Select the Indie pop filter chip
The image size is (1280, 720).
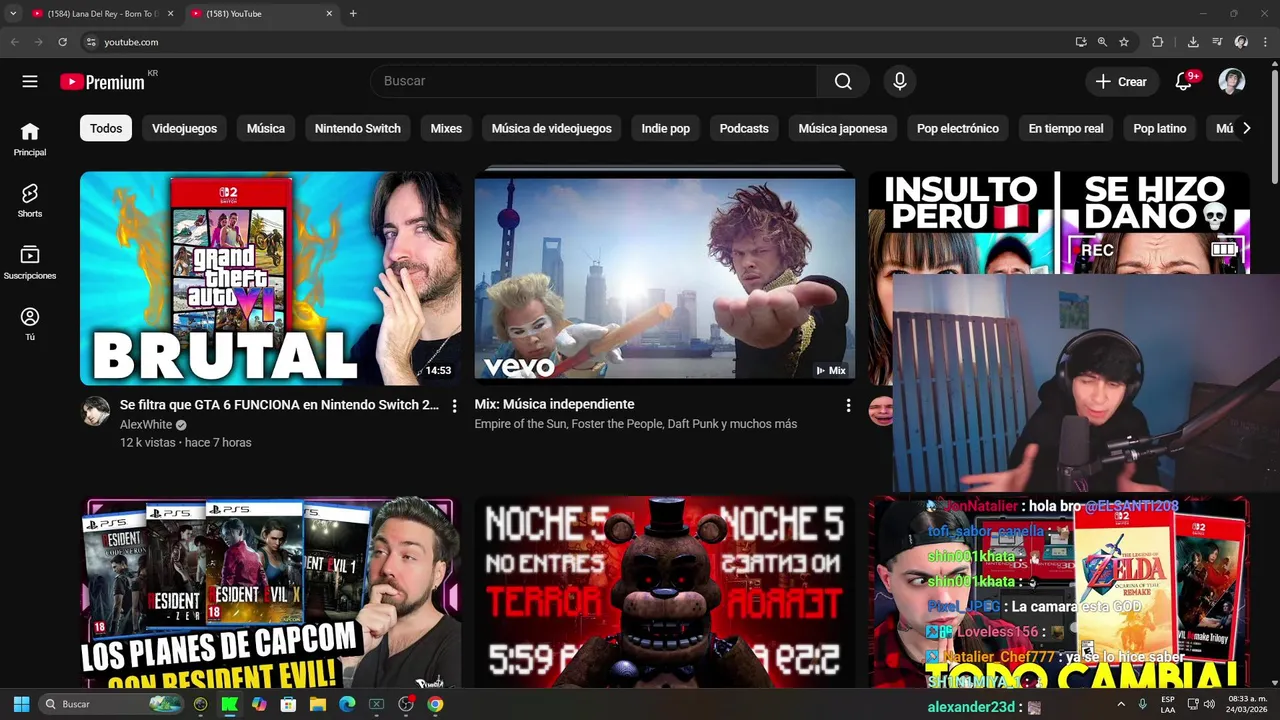pos(666,128)
